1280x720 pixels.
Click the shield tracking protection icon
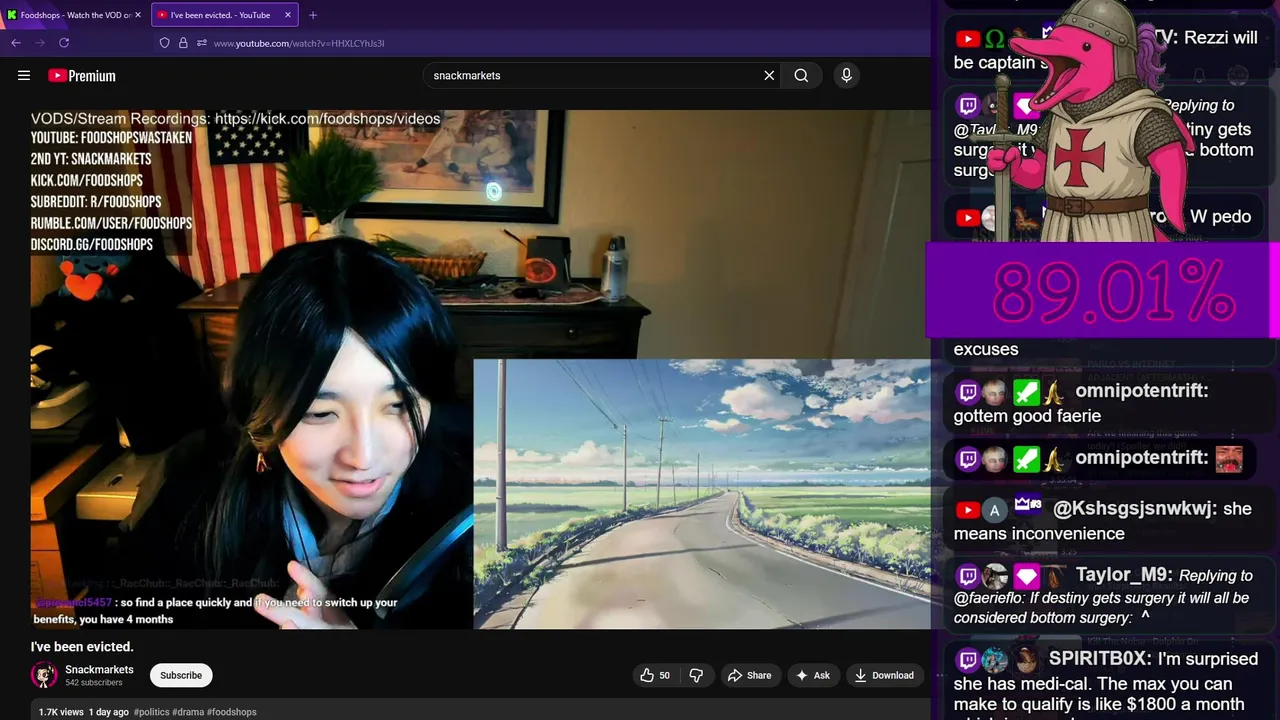(x=165, y=43)
